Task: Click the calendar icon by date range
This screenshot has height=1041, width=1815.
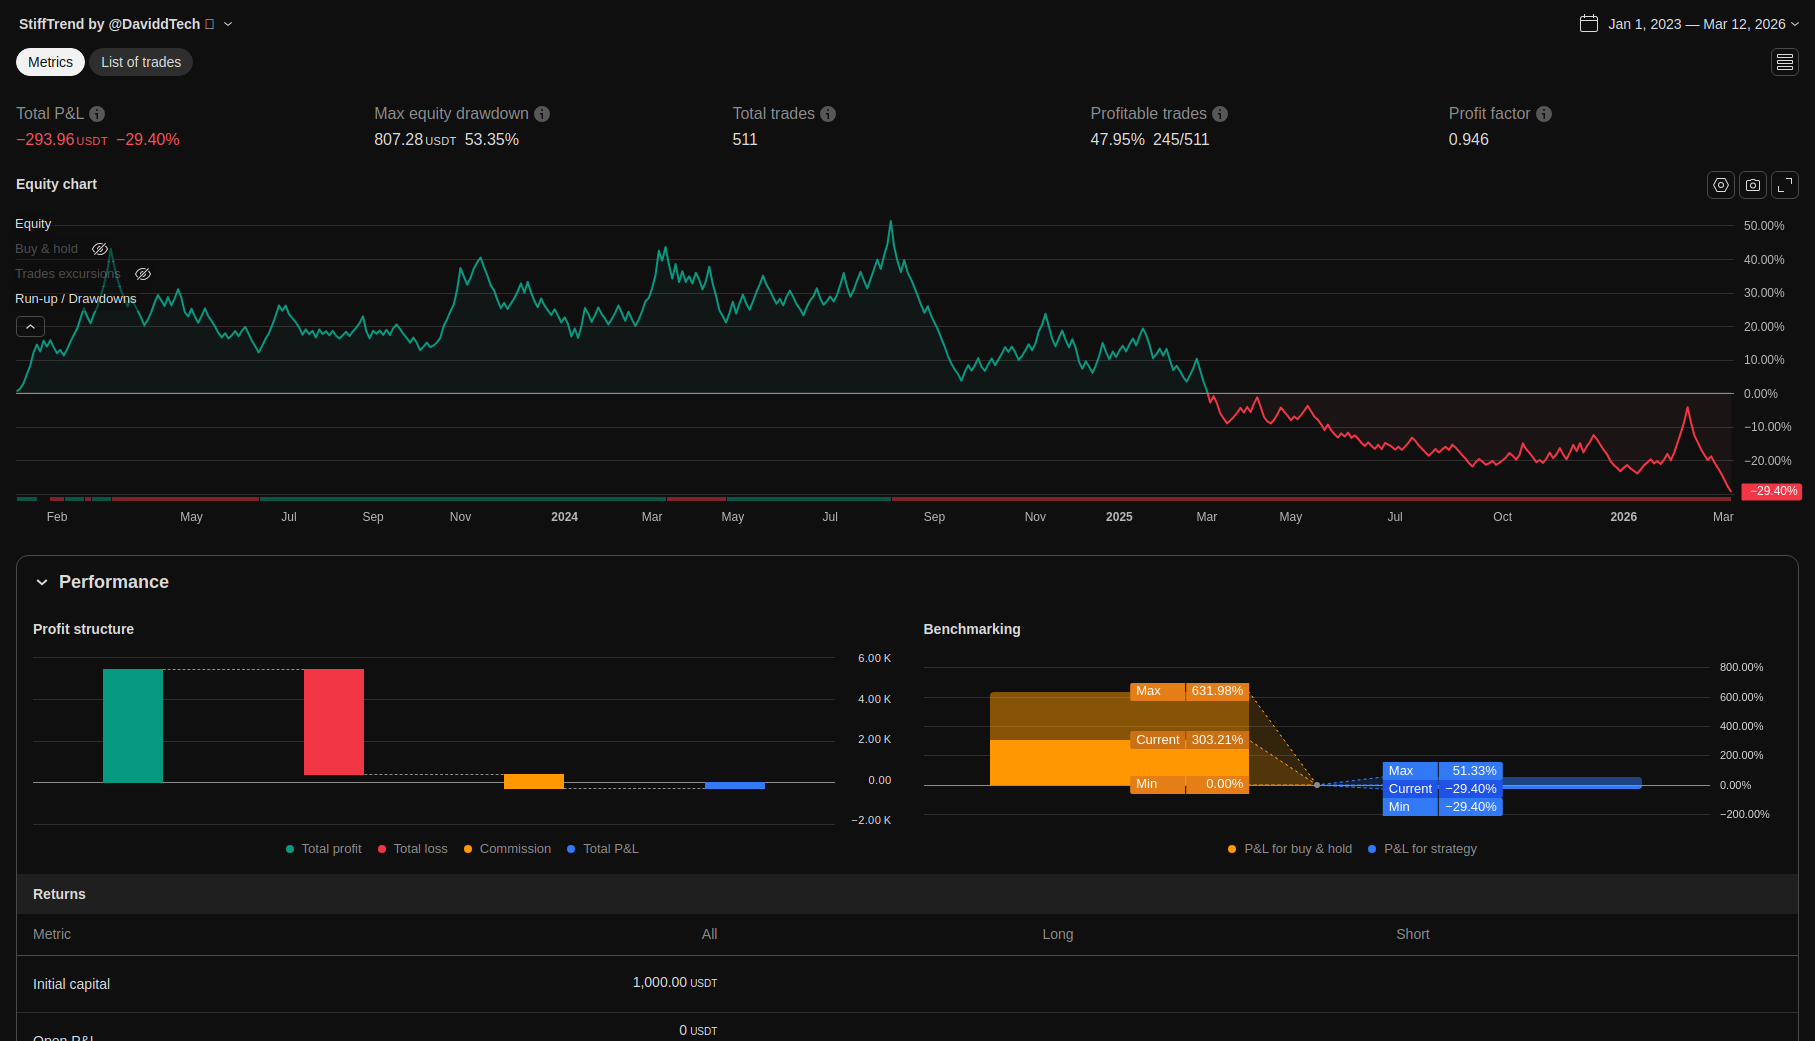Action: 1588,24
